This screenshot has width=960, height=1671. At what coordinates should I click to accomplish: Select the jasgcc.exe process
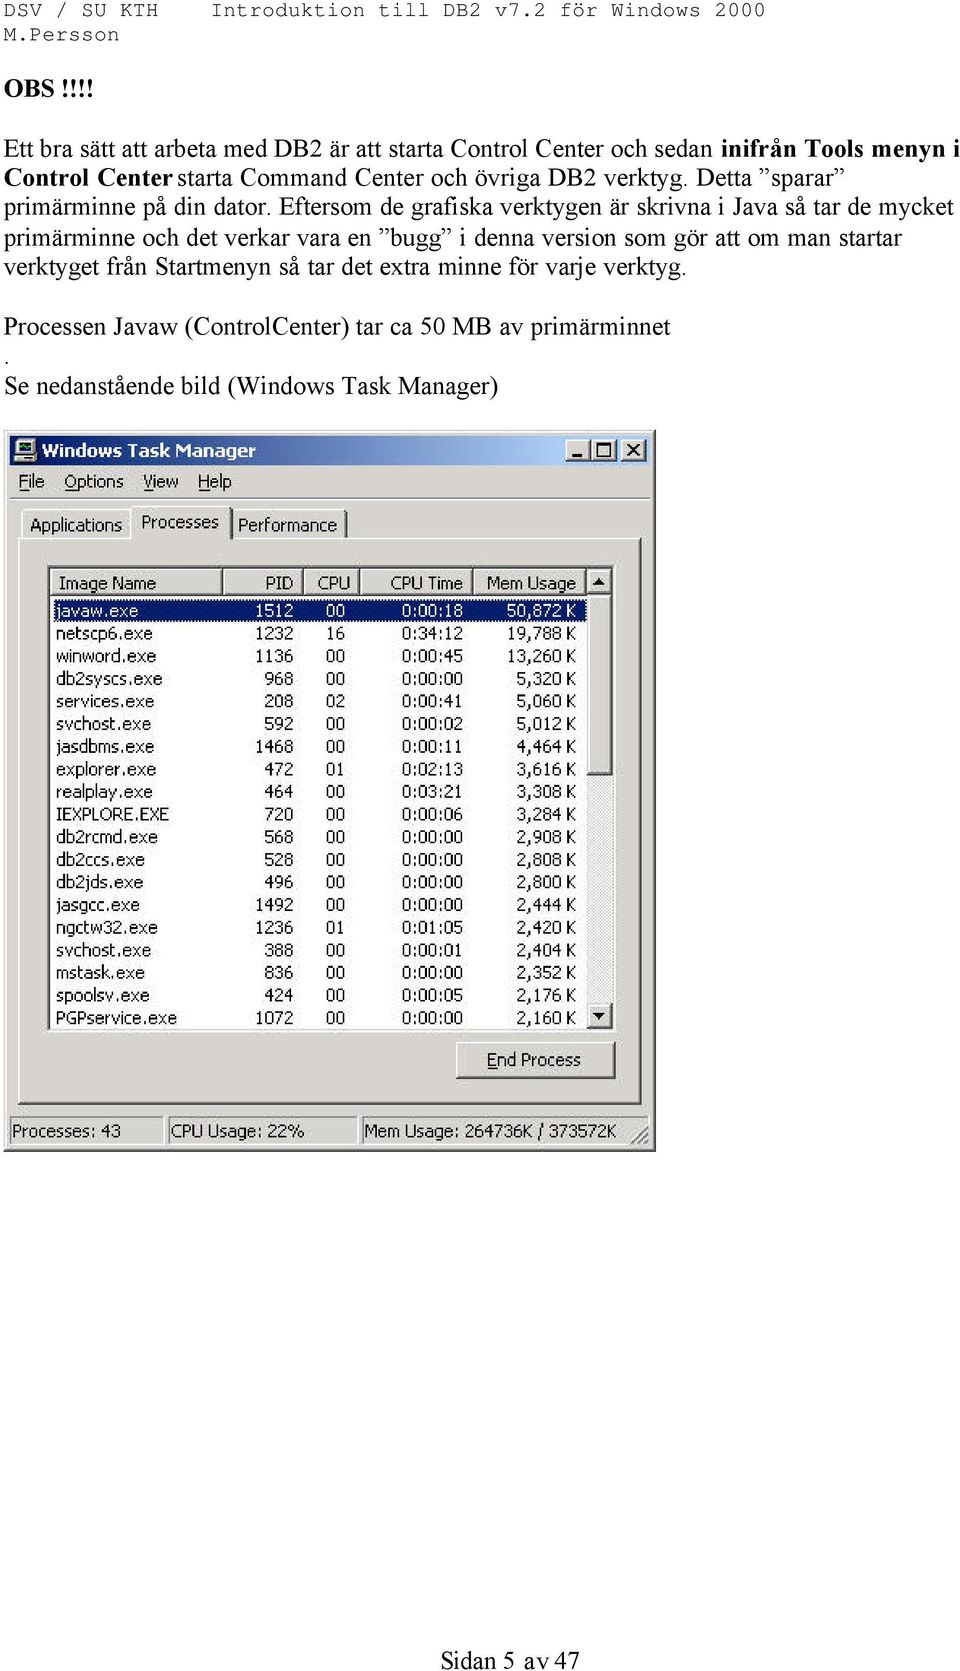click(x=318, y=905)
